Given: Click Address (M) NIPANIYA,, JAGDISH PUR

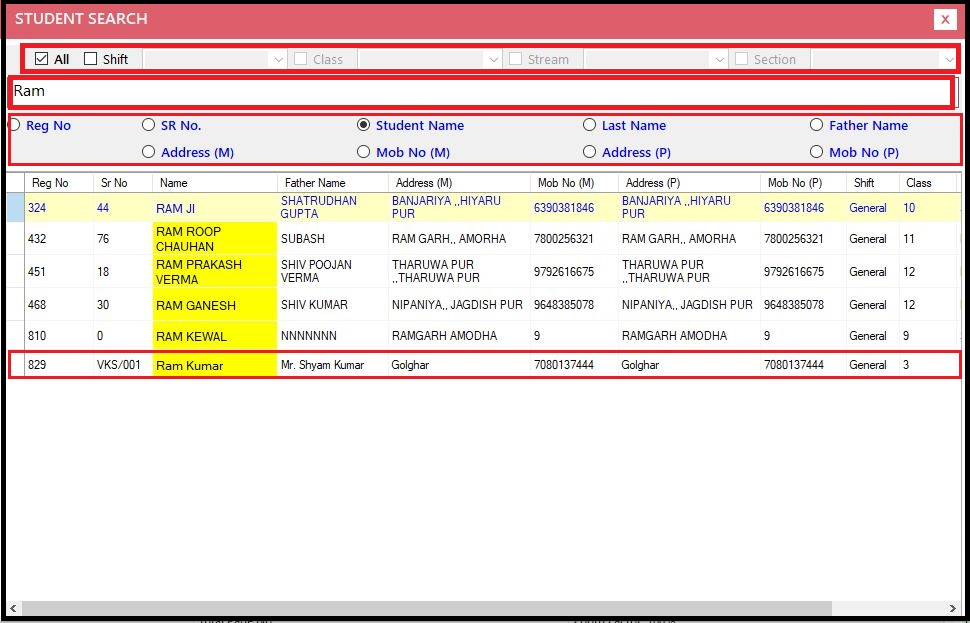Looking at the screenshot, I should click(457, 305).
